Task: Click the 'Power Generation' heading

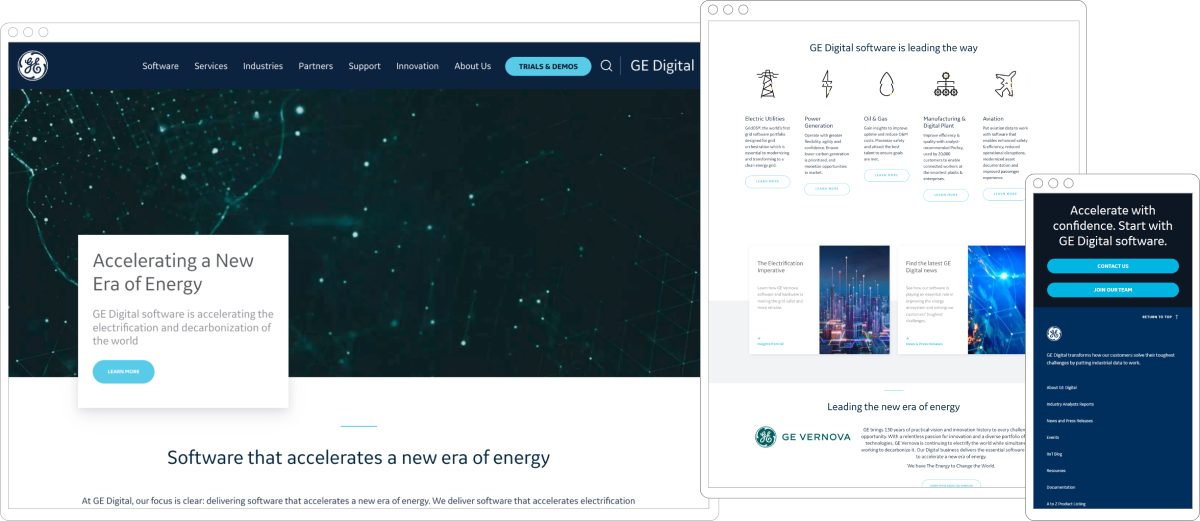Action: 819,122
